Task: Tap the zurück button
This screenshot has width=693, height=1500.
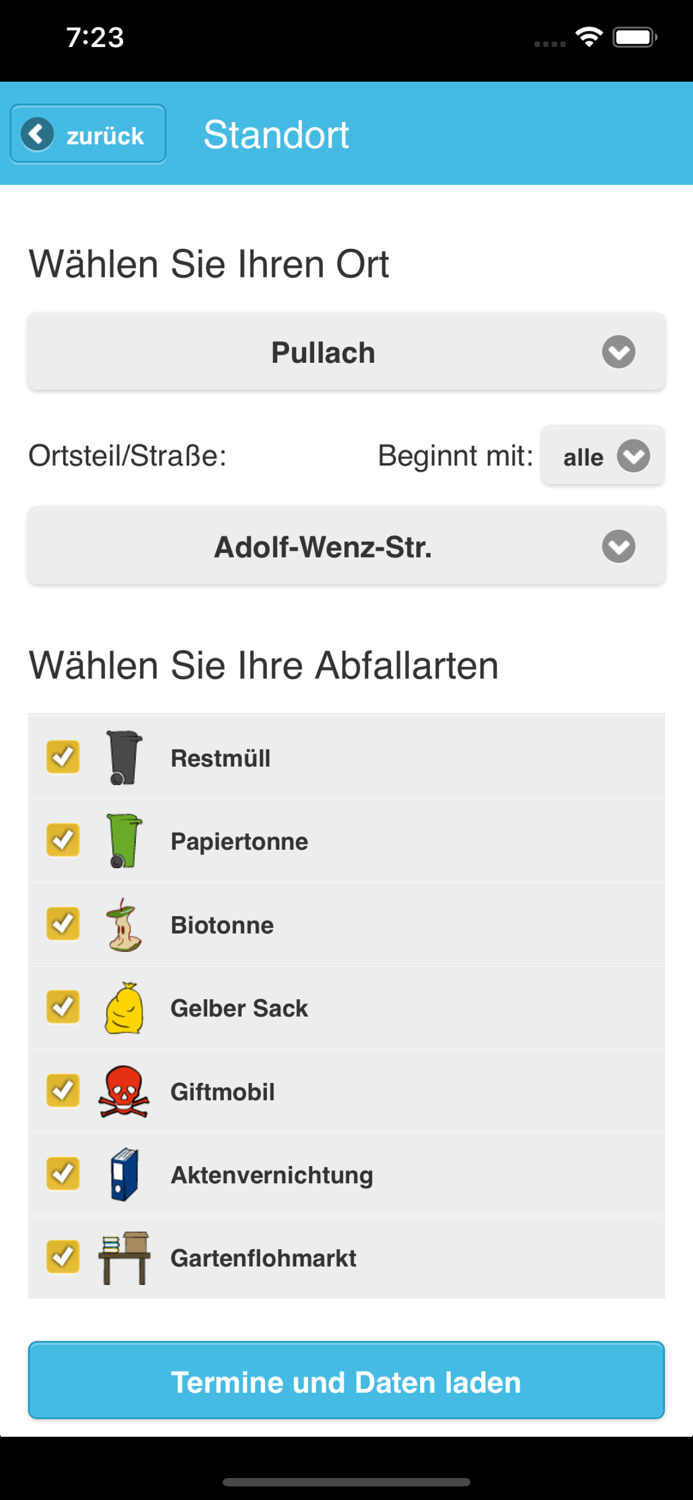Action: tap(87, 133)
